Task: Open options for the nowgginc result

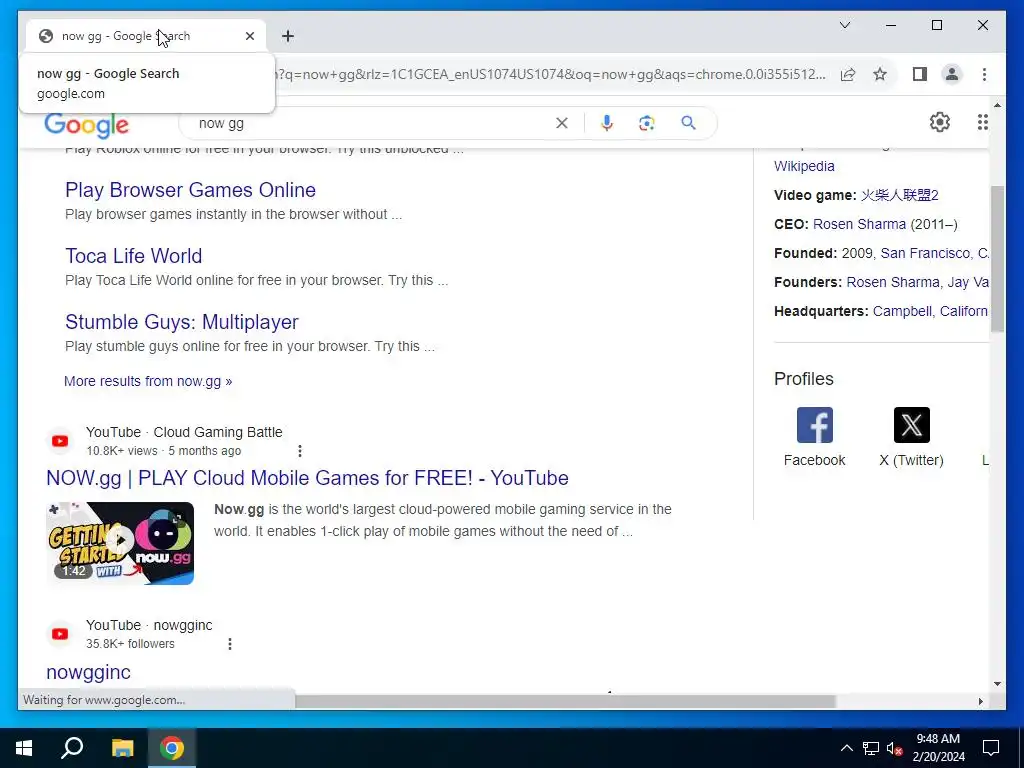Action: [230, 644]
